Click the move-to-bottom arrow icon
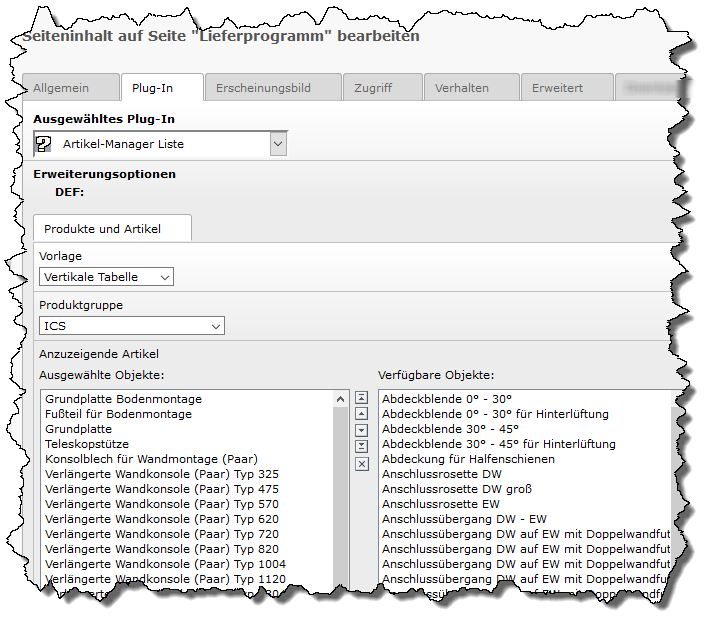 click(362, 446)
